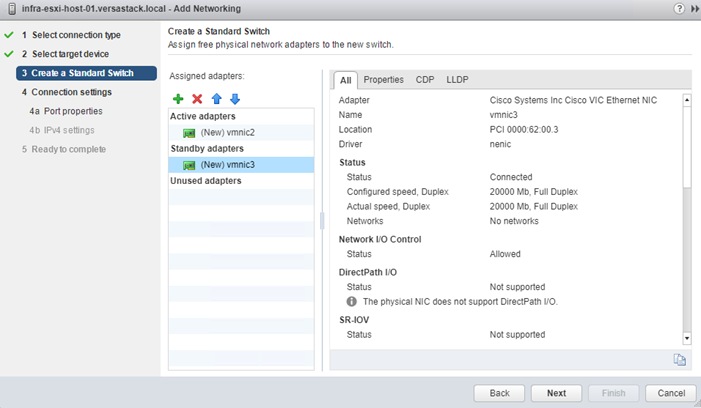This screenshot has width=701, height=408.
Task: Copy adapter details with clipboard icon
Action: [680, 360]
